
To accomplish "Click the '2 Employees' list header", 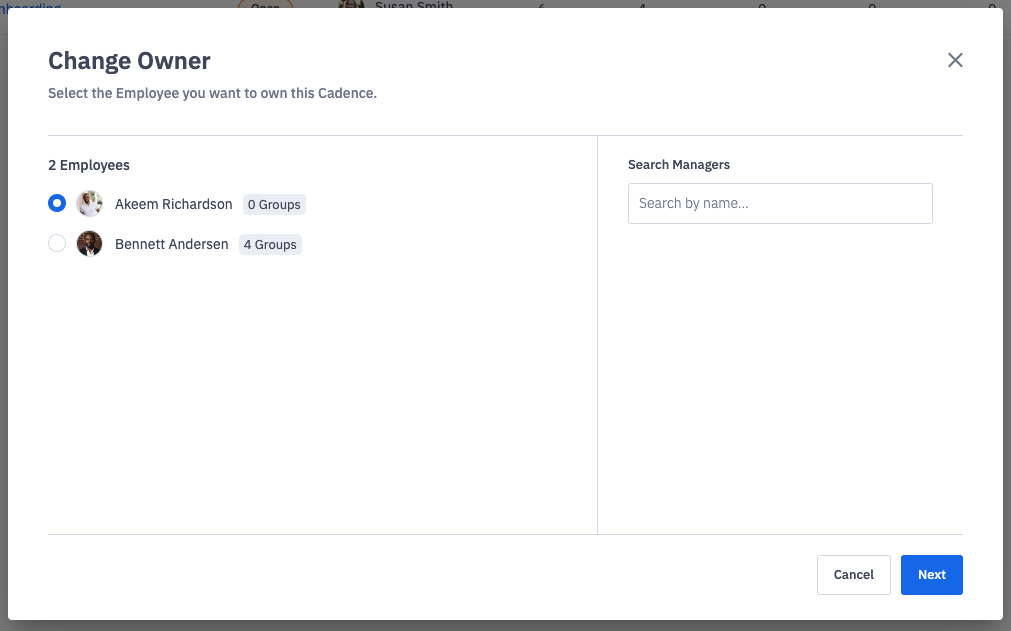I will [x=89, y=165].
